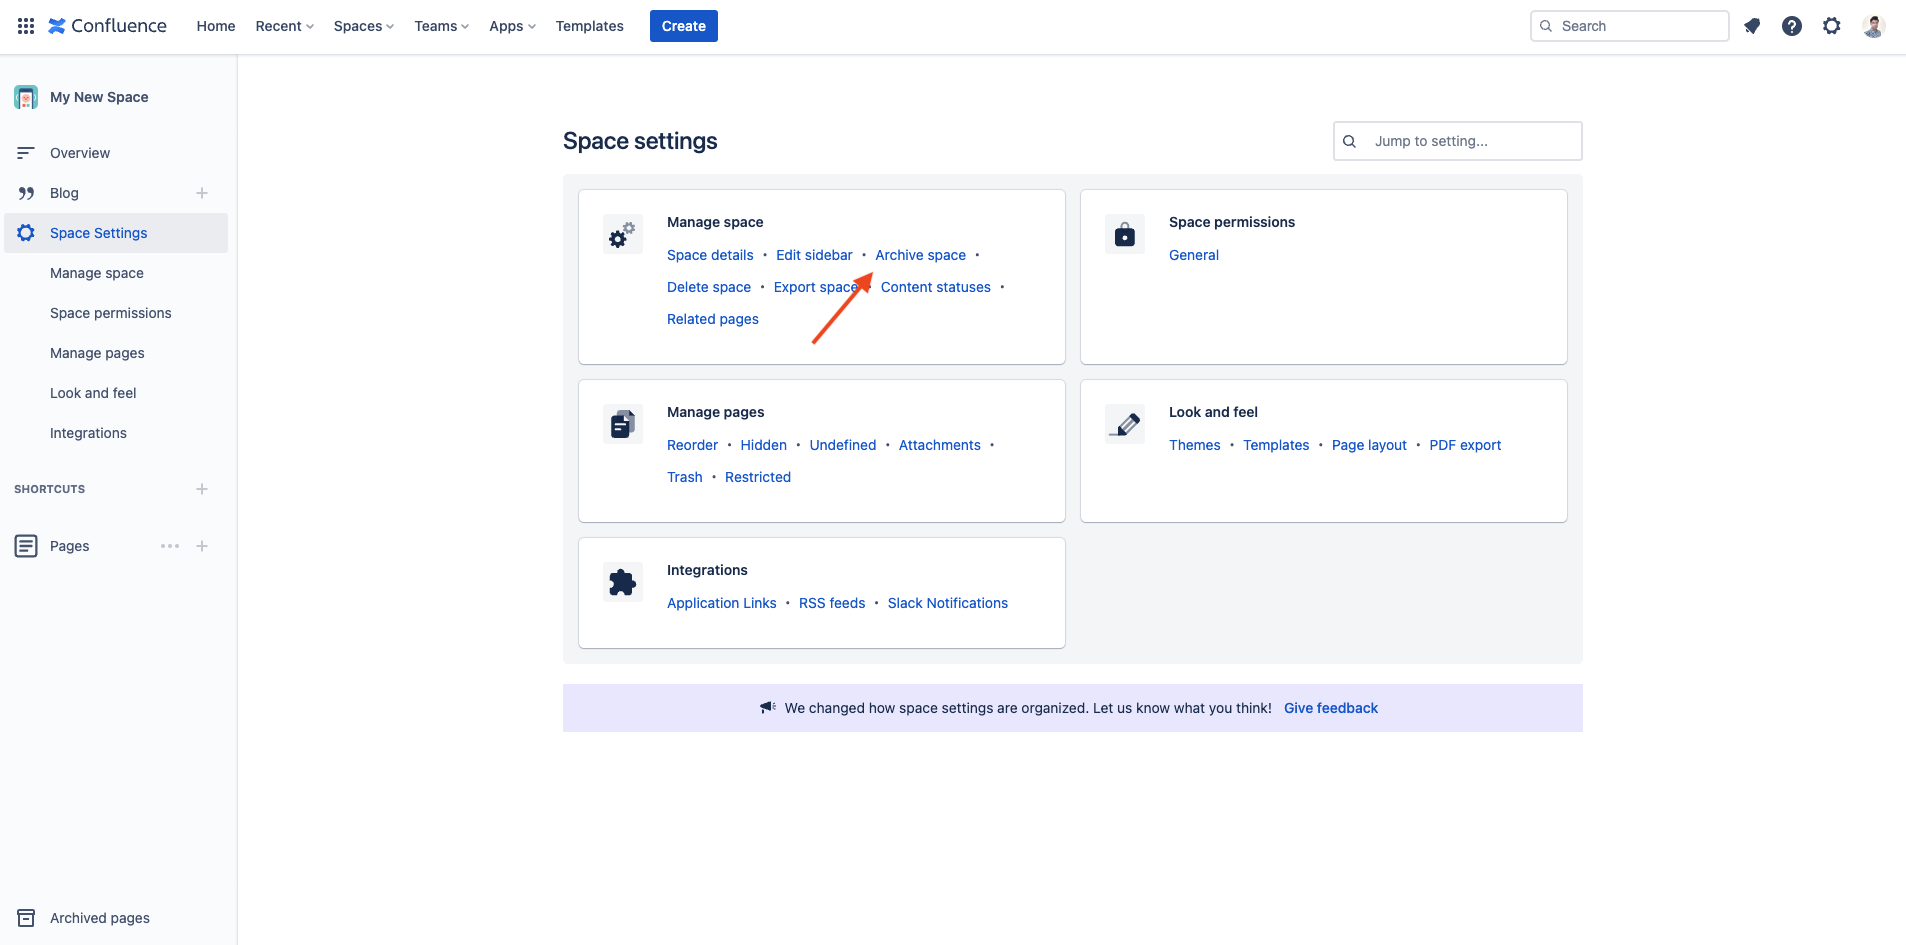The height and width of the screenshot is (945, 1906).
Task: Expand the Recent dropdown
Action: pyautogui.click(x=283, y=25)
